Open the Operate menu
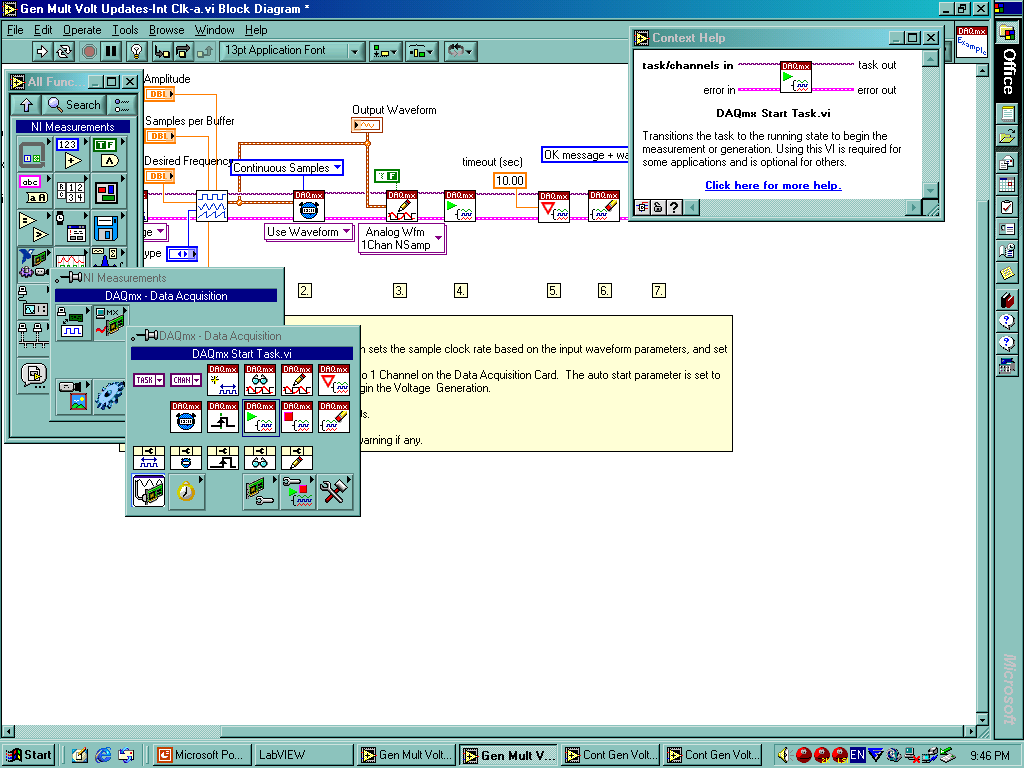The height and width of the screenshot is (768, 1024). click(x=82, y=30)
